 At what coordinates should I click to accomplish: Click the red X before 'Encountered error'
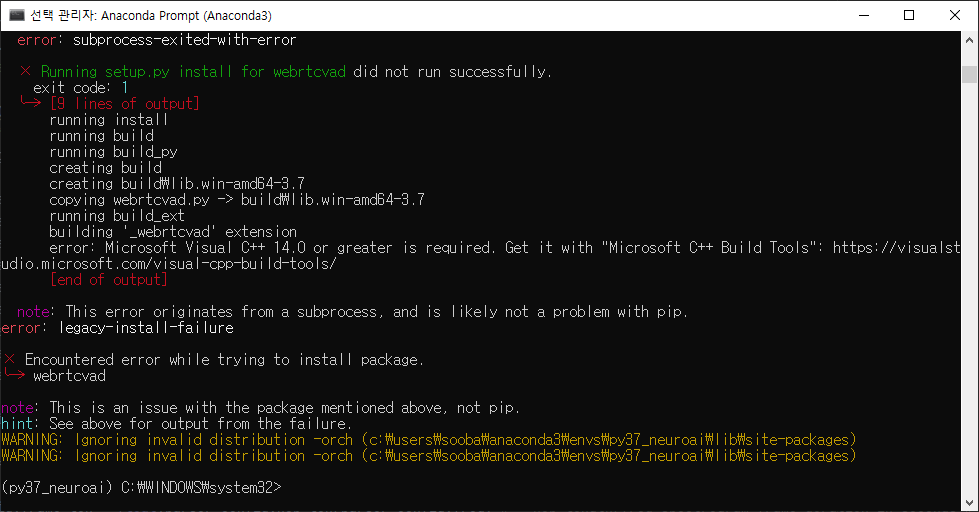coord(9,359)
